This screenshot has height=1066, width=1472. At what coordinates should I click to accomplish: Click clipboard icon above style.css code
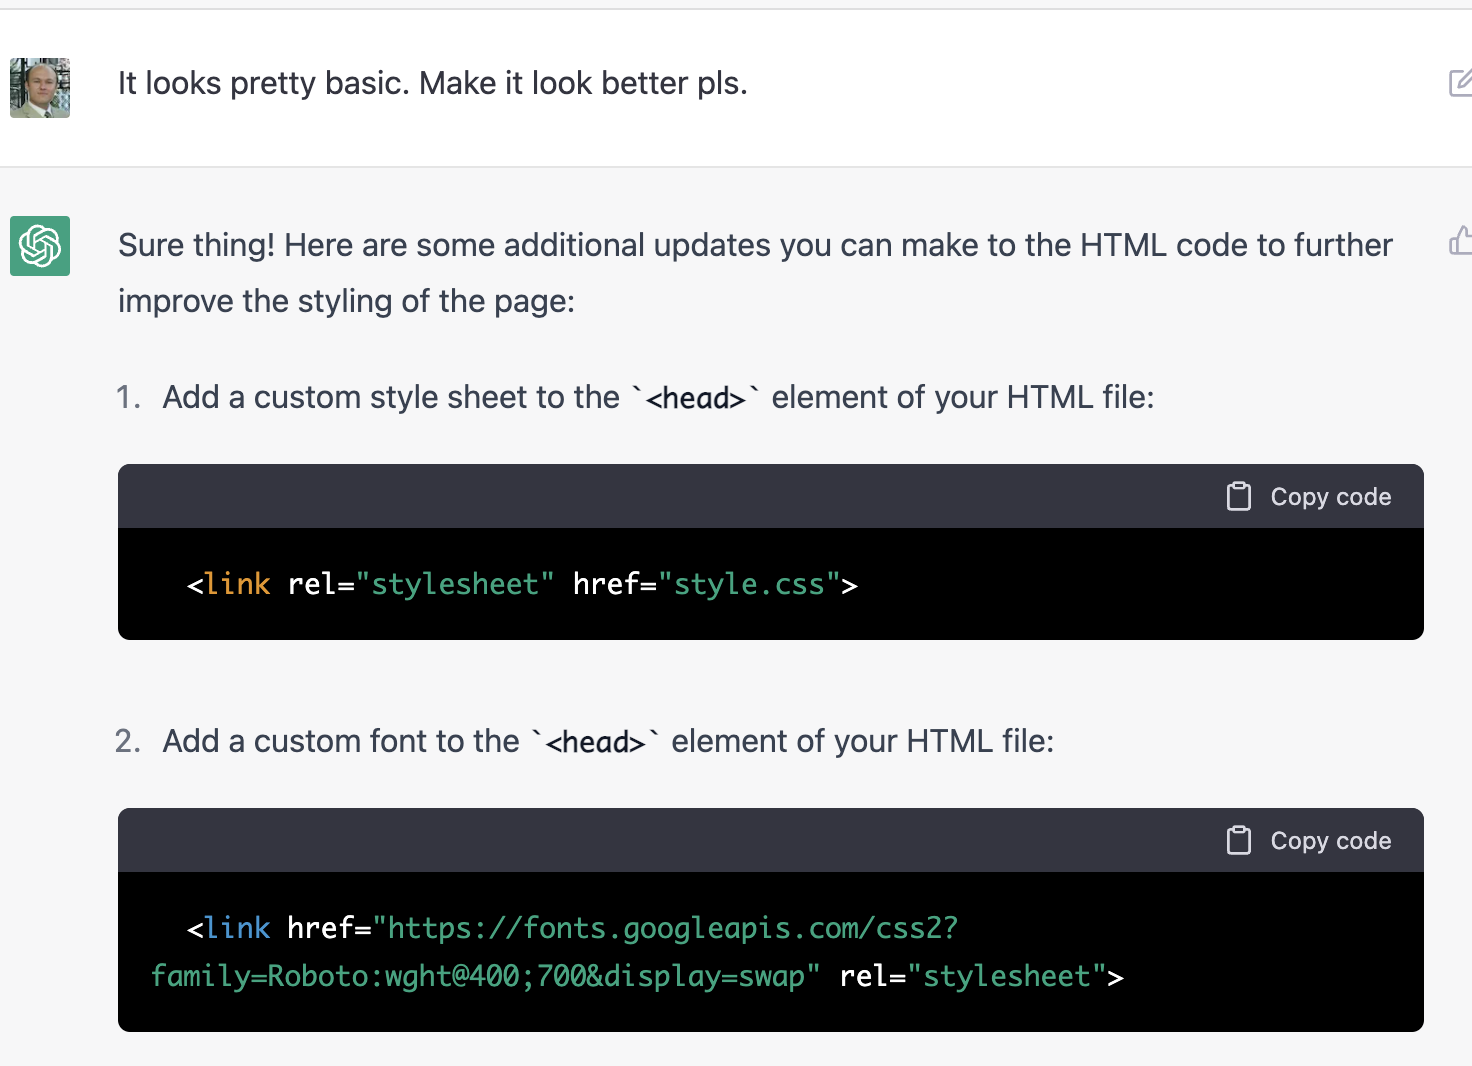(1239, 496)
